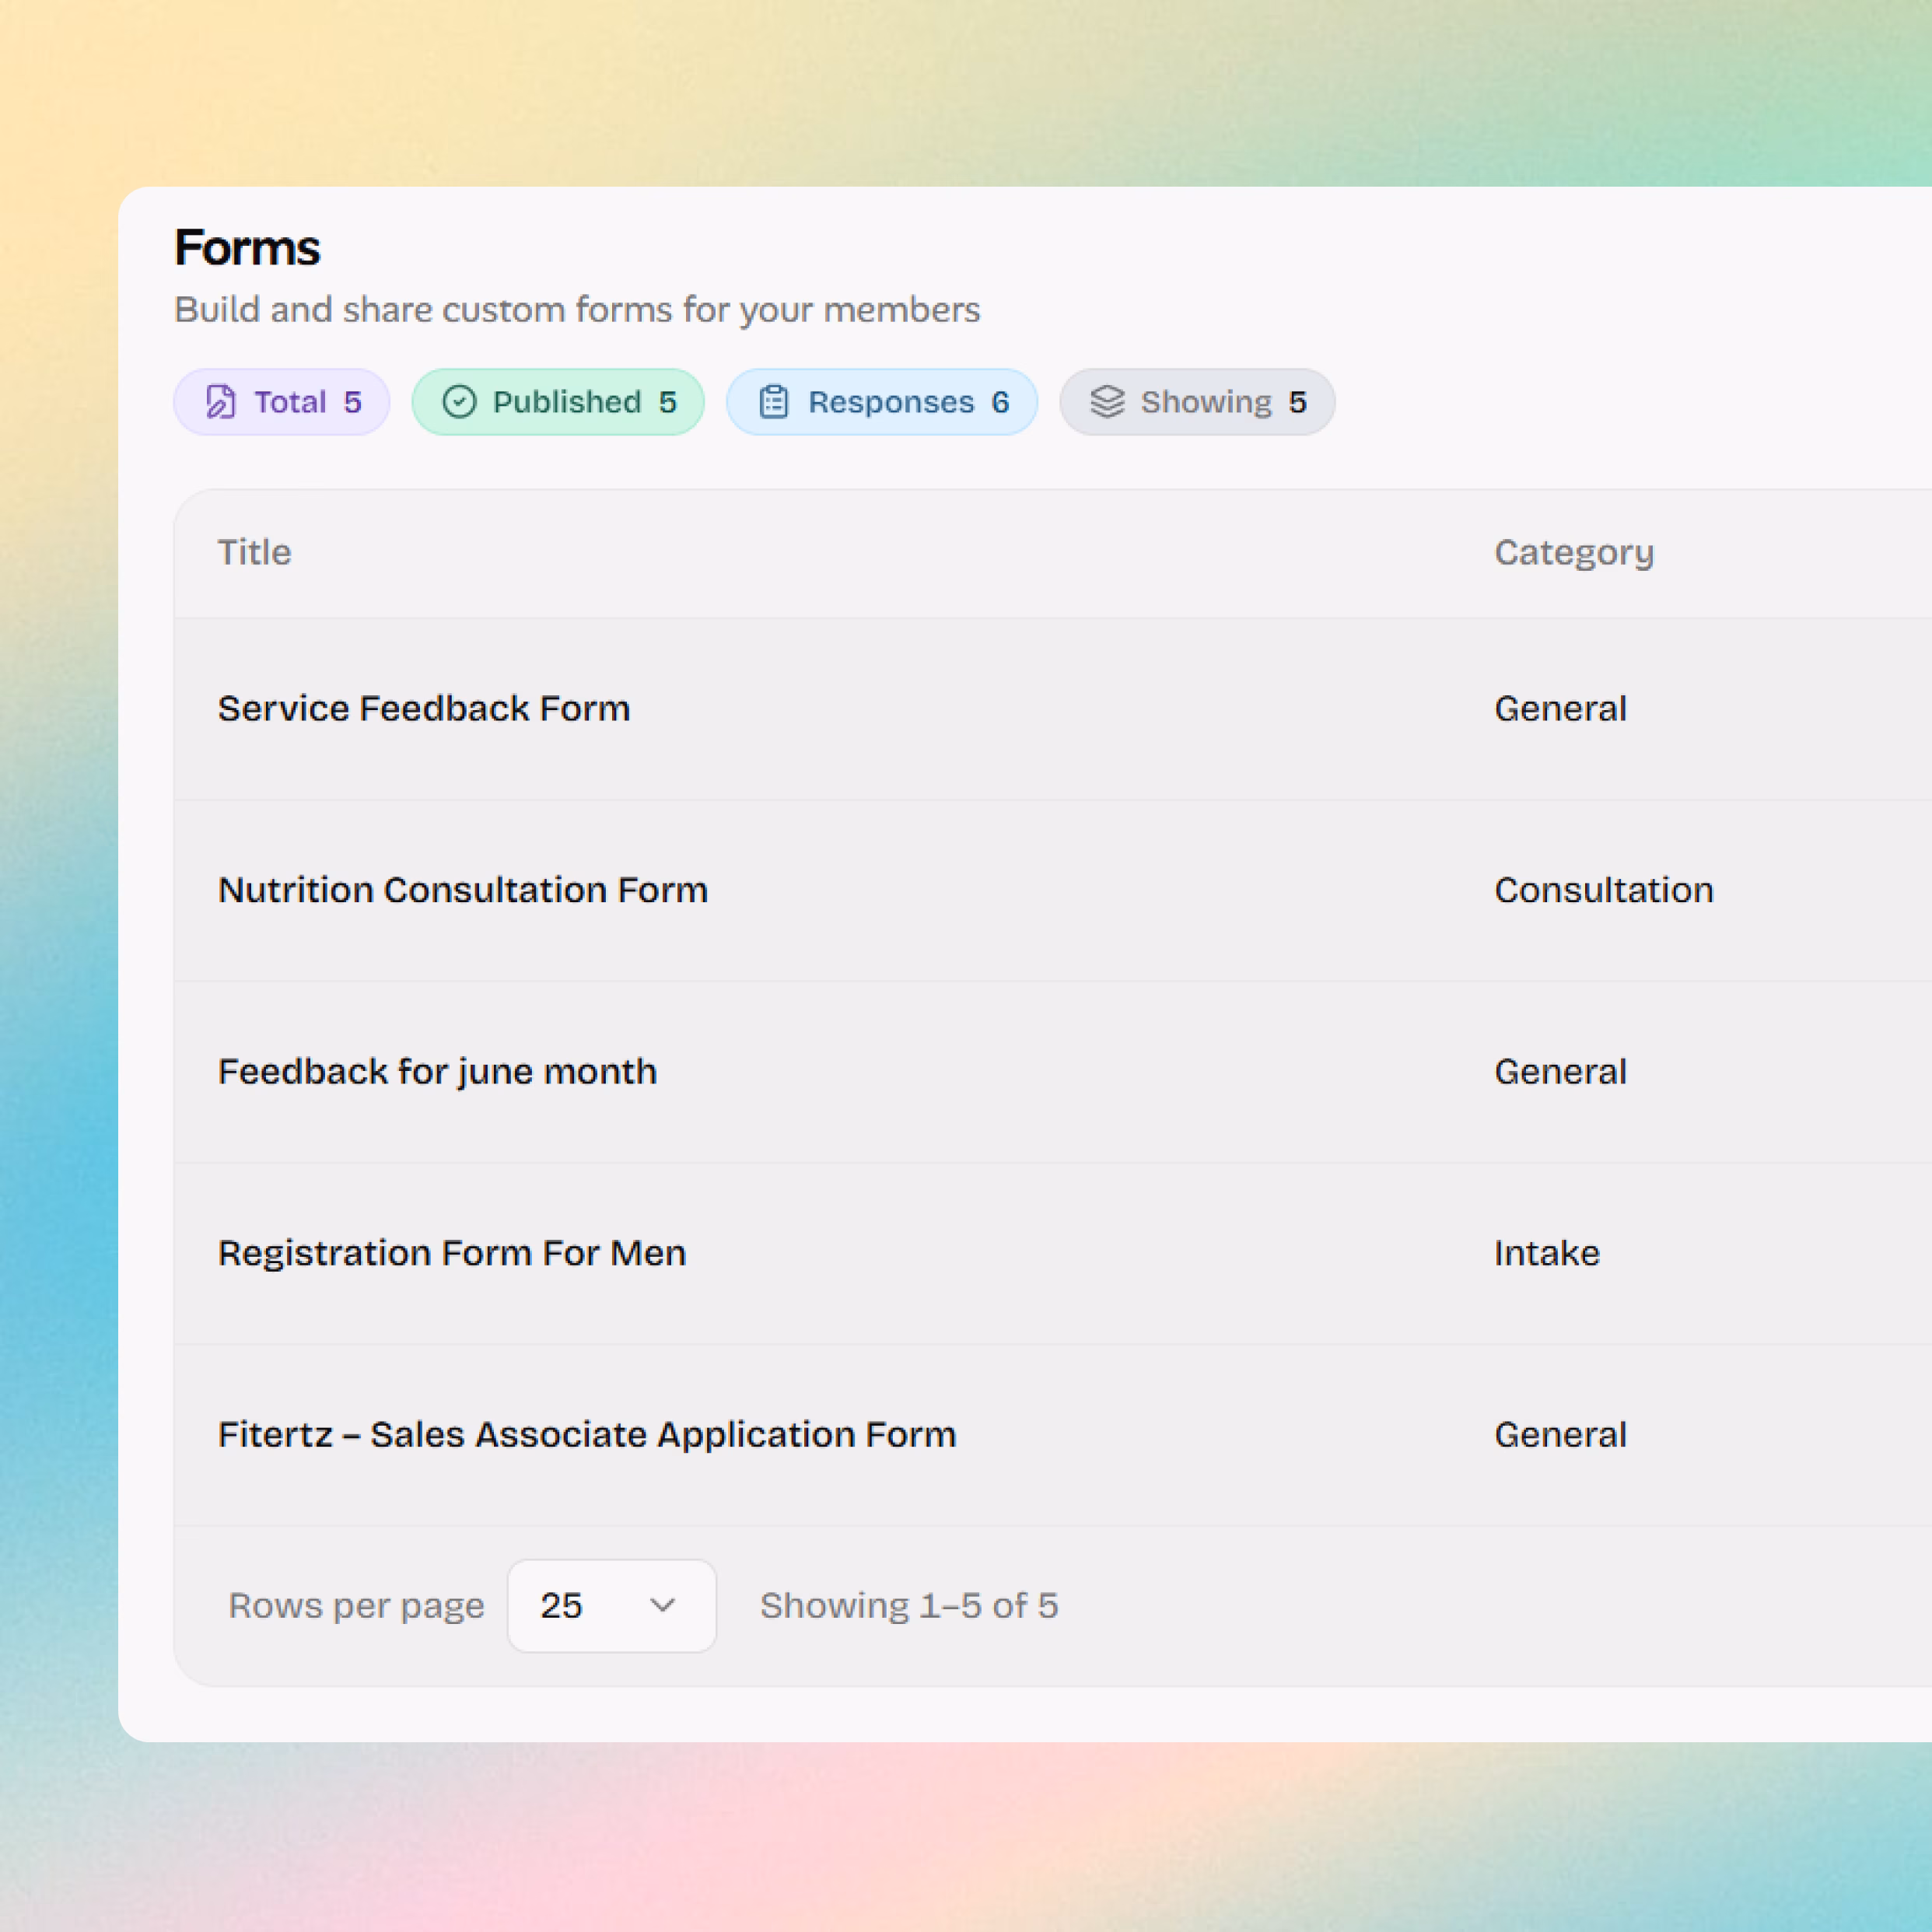This screenshot has height=1932, width=1932.
Task: Click the Showing 1–5 of 5 text
Action: tap(909, 1605)
